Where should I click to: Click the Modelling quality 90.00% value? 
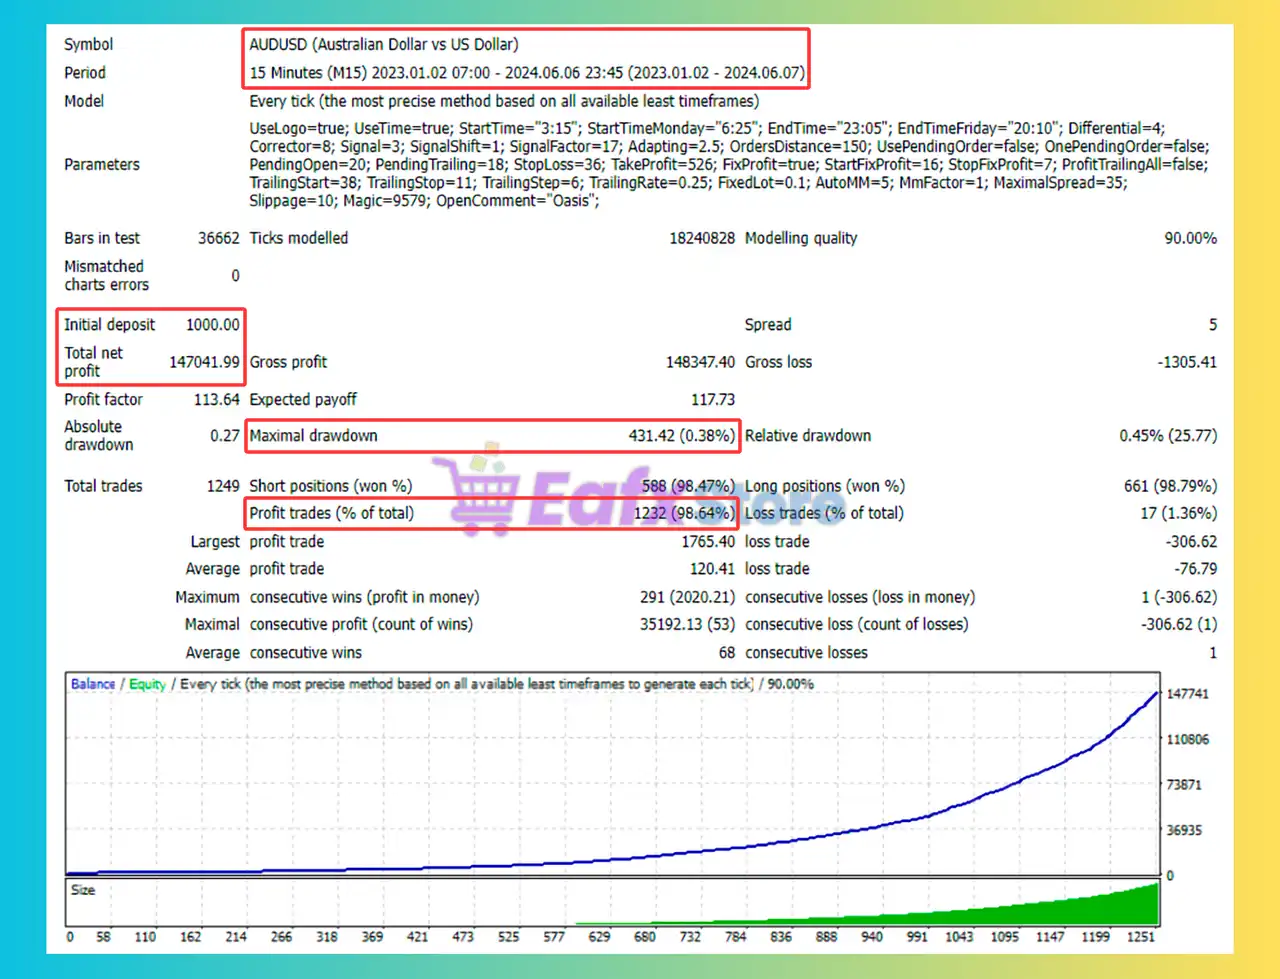tap(1190, 238)
